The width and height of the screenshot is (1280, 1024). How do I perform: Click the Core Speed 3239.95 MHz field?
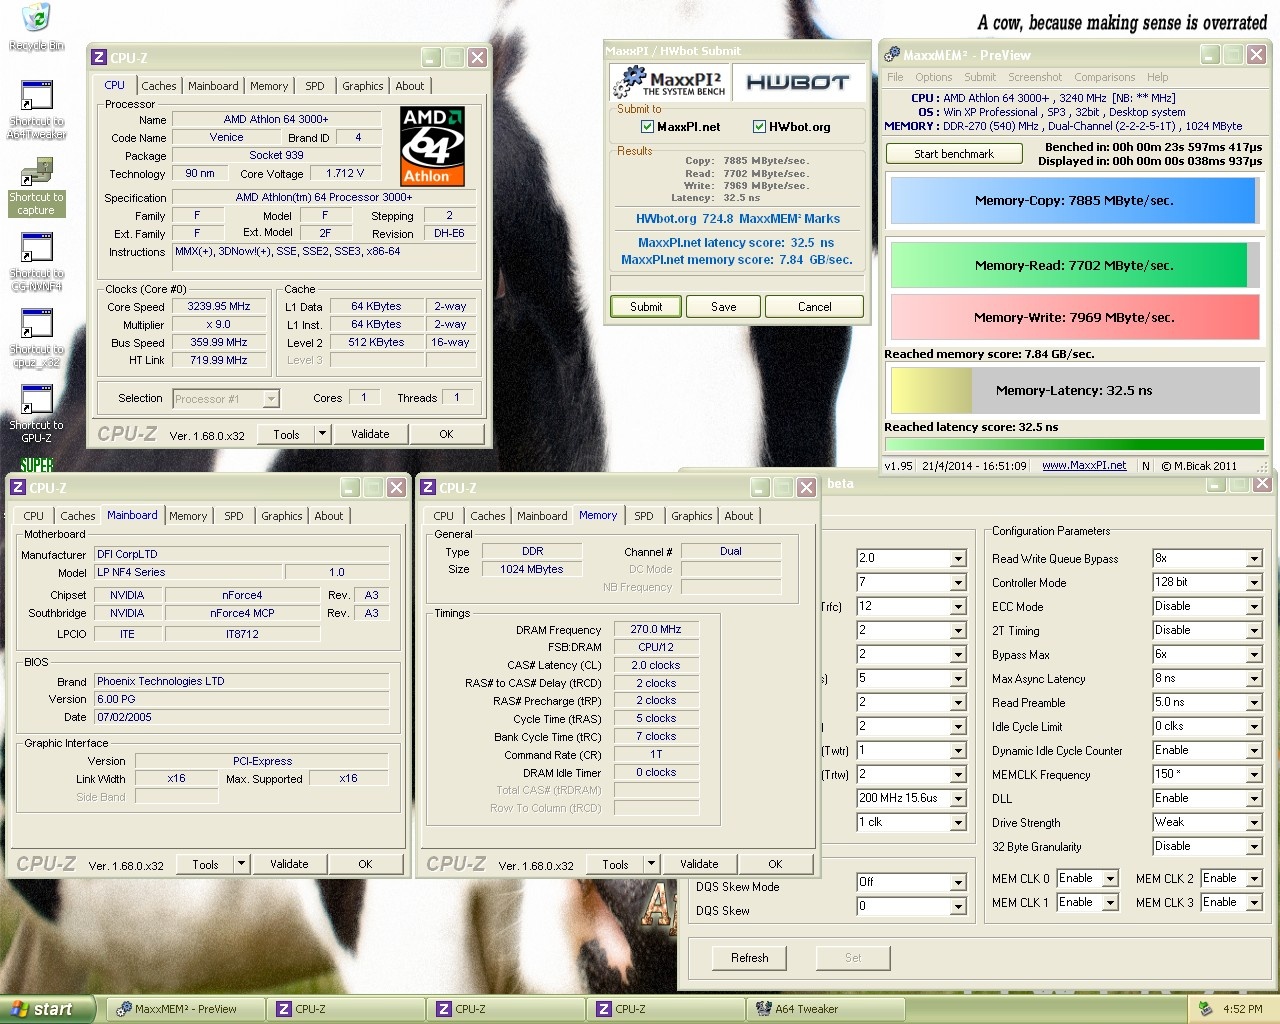(x=219, y=307)
